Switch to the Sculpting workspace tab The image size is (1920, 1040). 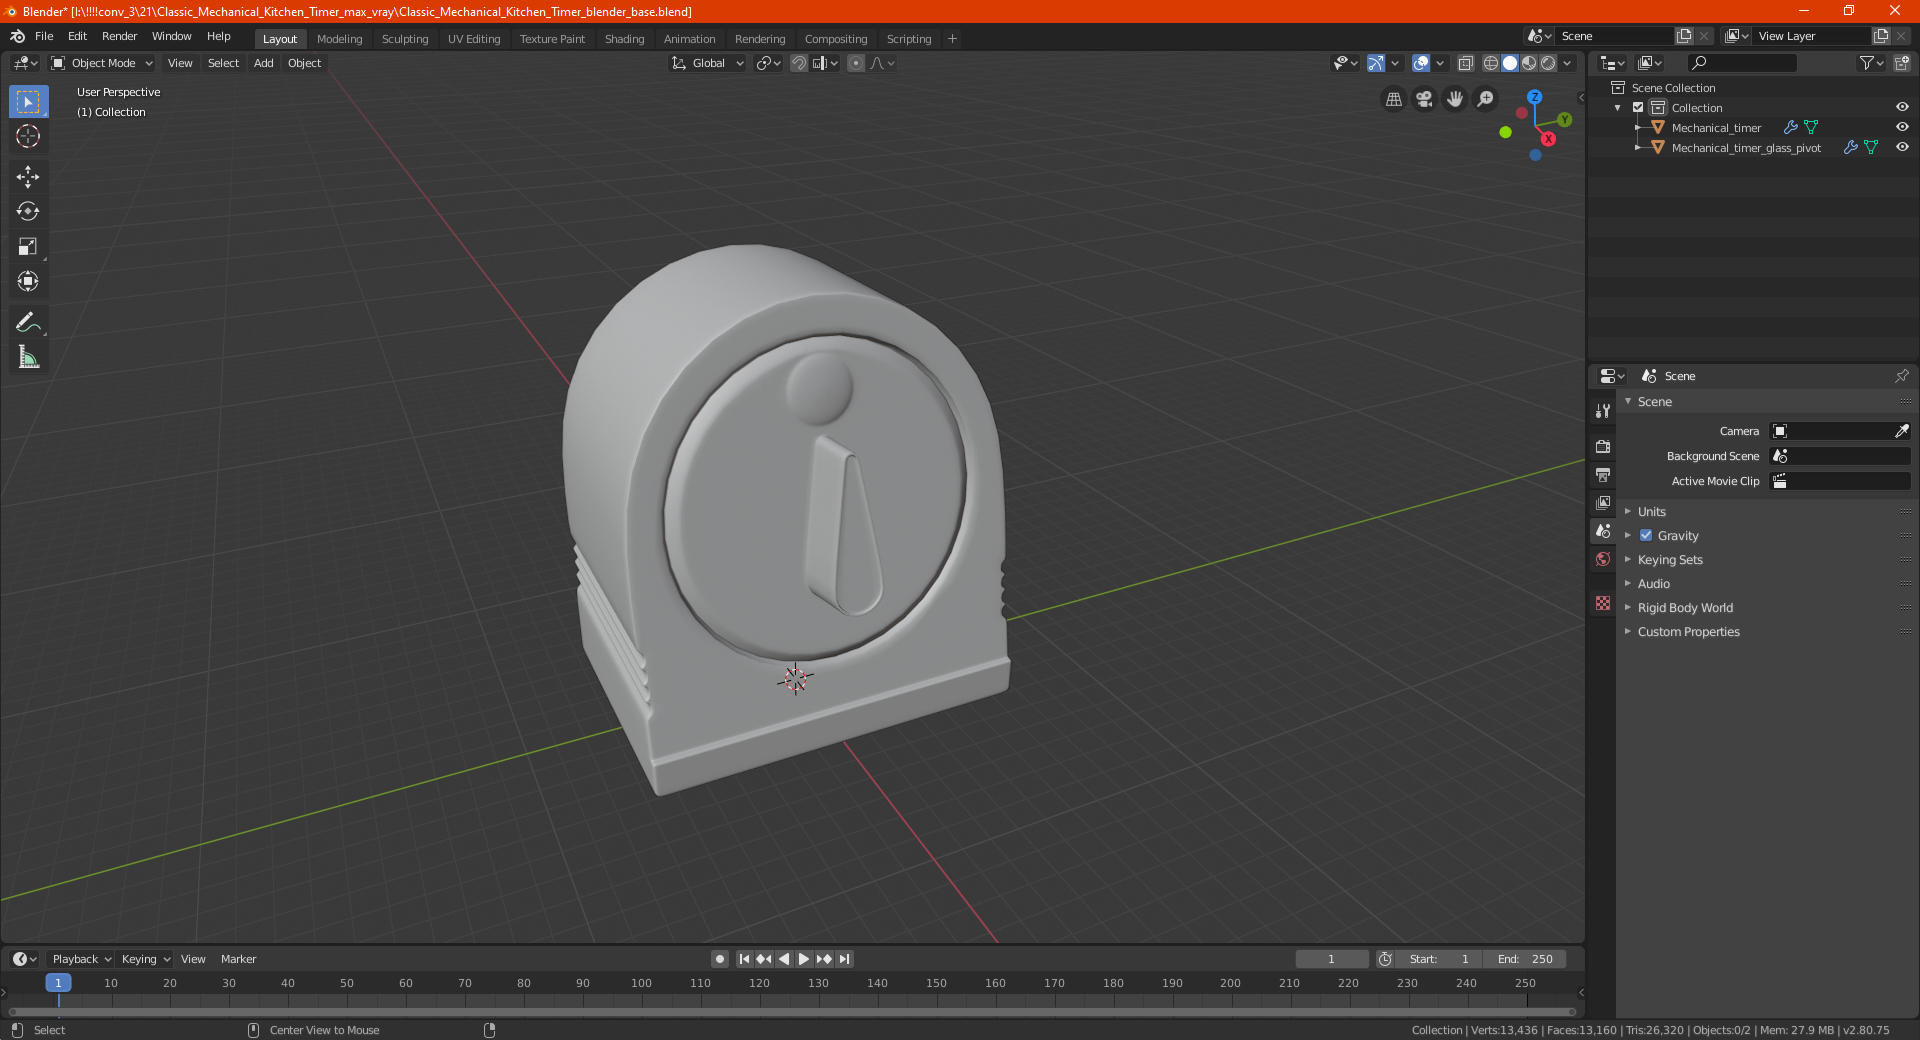coord(405,39)
